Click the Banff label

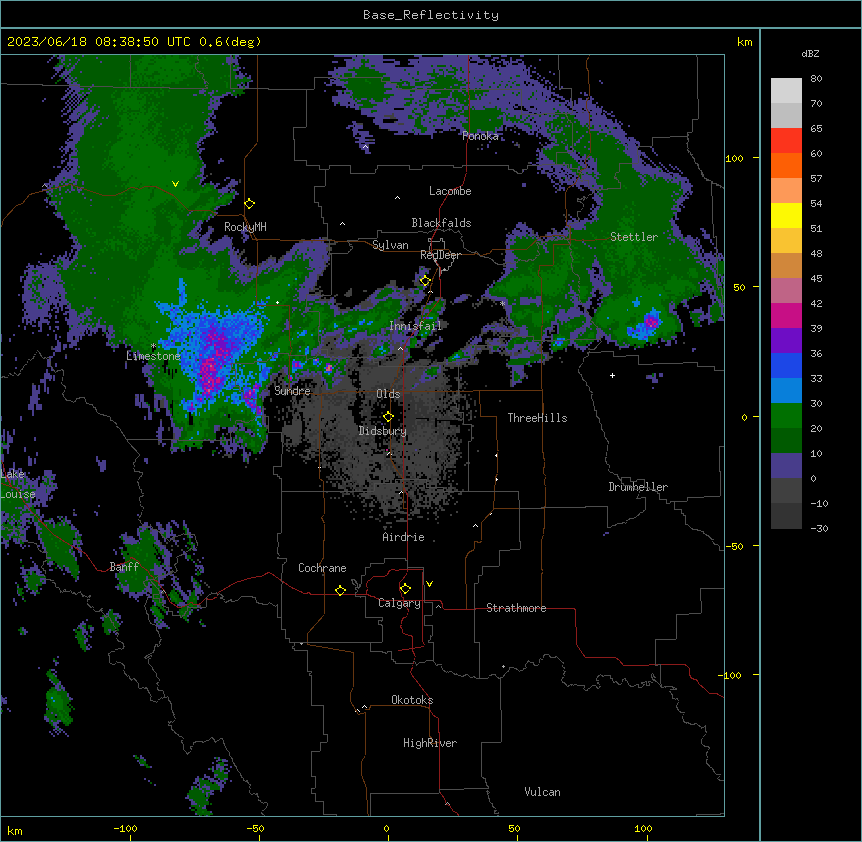point(124,567)
